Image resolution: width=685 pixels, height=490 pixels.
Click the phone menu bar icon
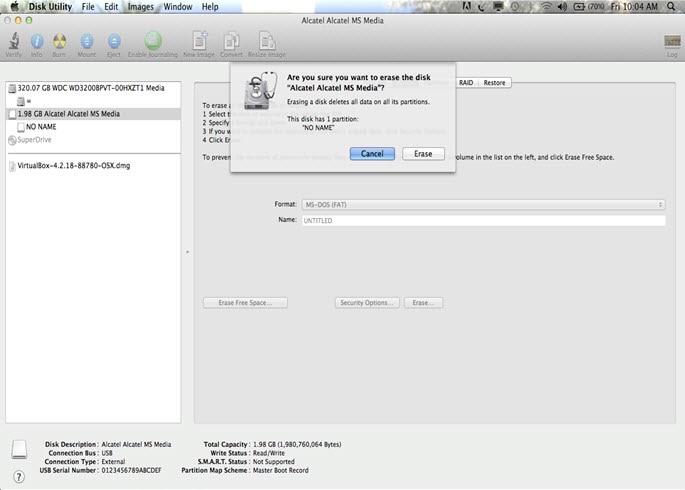tap(481, 6)
